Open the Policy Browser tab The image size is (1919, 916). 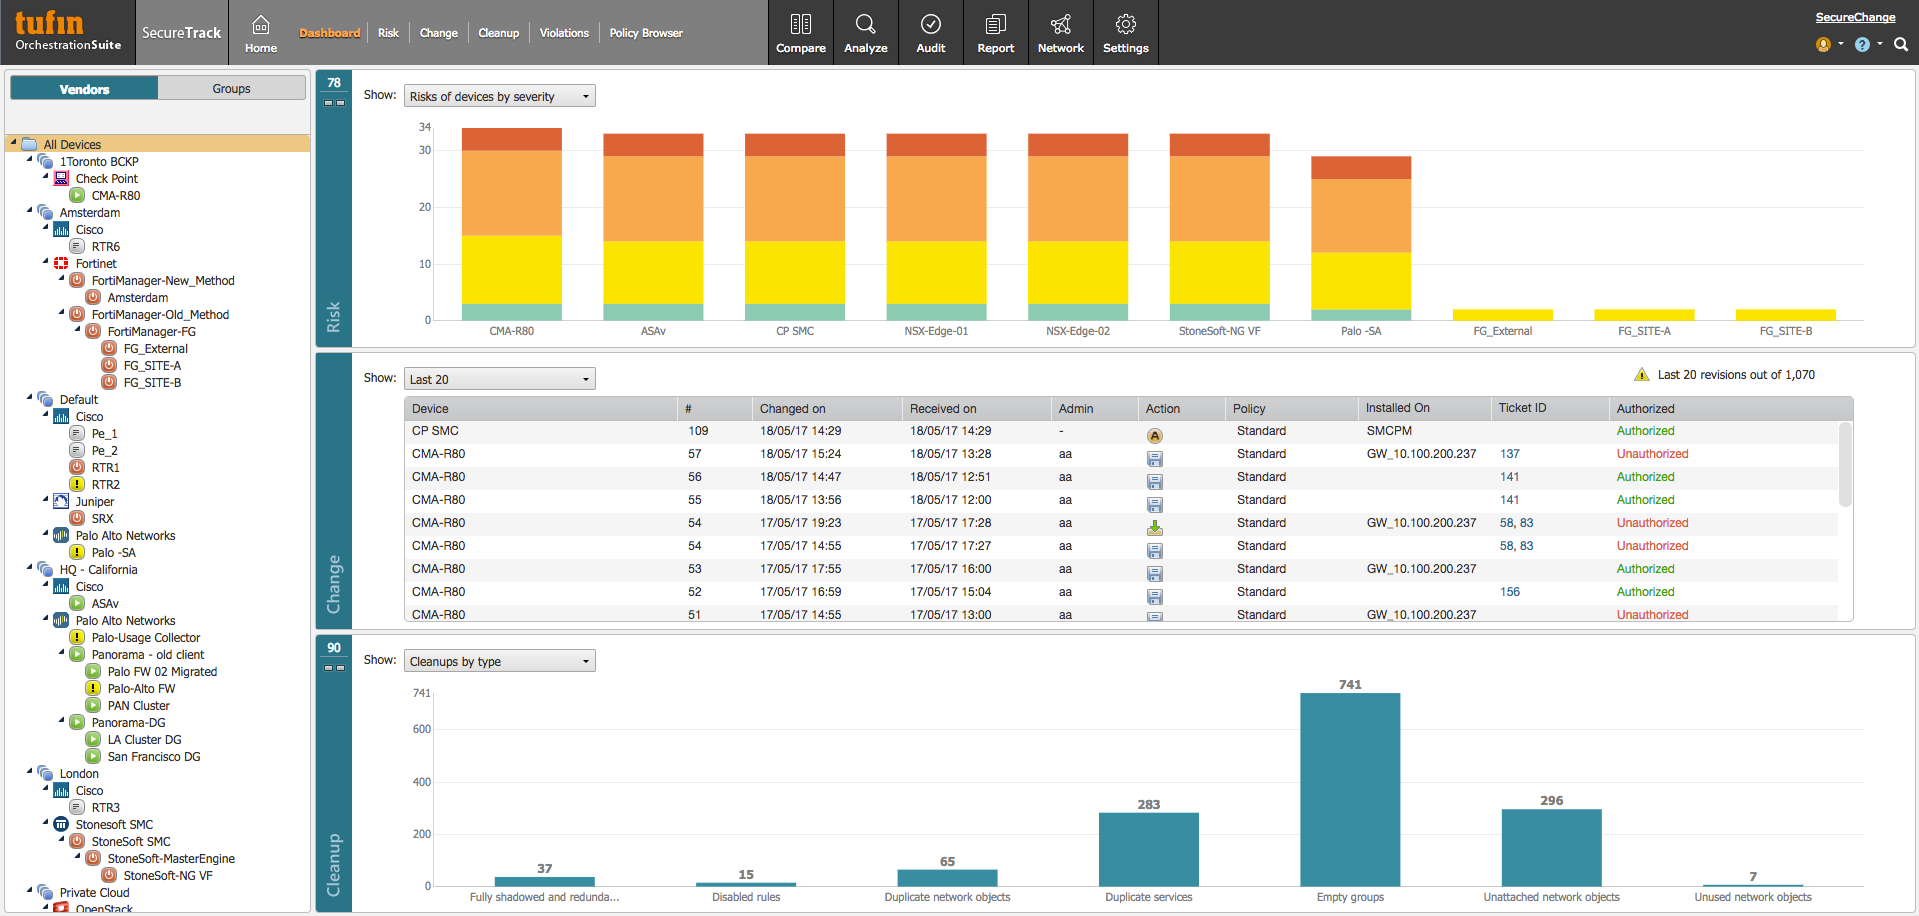tap(645, 32)
